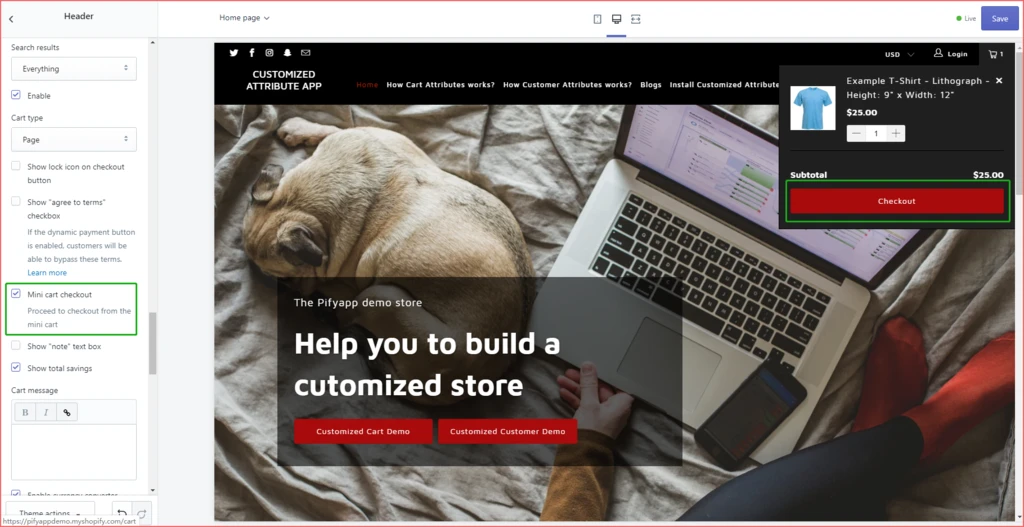The image size is (1024, 527).
Task: Uncheck the Mini cart checkout checkbox
Action: (x=16, y=293)
